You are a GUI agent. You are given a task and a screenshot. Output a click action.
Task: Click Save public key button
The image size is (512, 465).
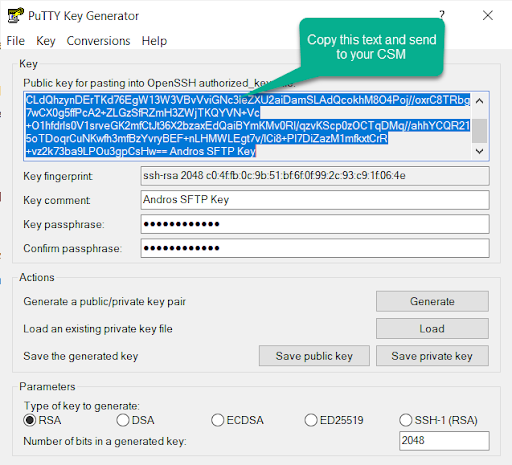pos(314,356)
